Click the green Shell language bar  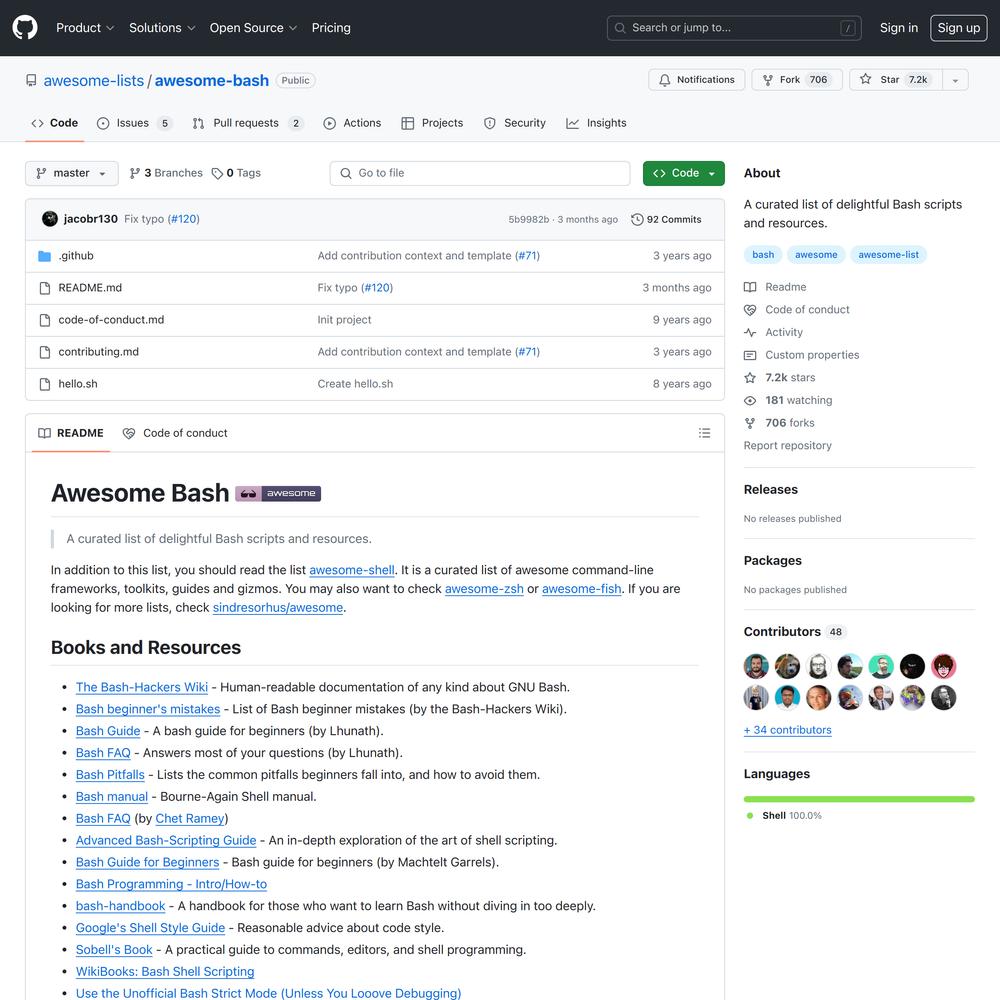click(x=859, y=799)
